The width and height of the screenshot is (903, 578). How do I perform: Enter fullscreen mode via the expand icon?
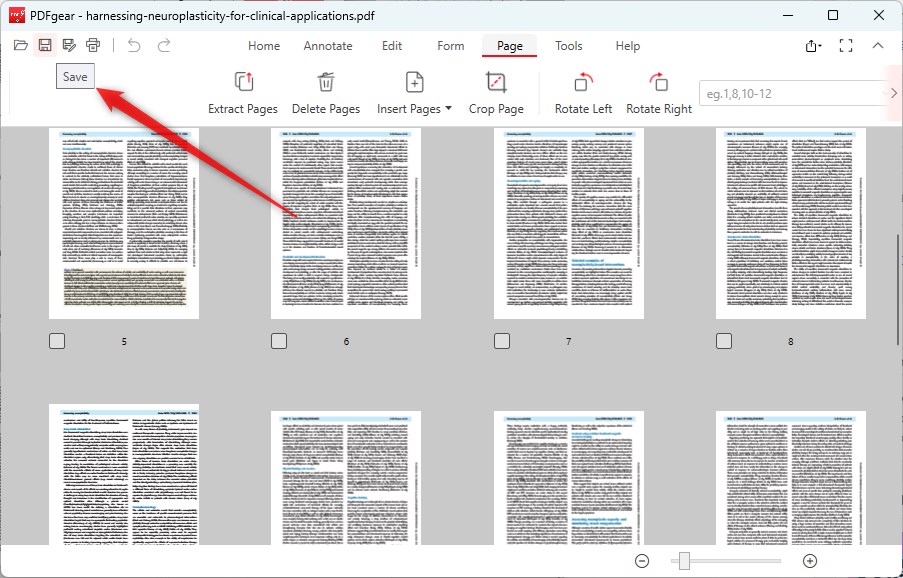(846, 45)
